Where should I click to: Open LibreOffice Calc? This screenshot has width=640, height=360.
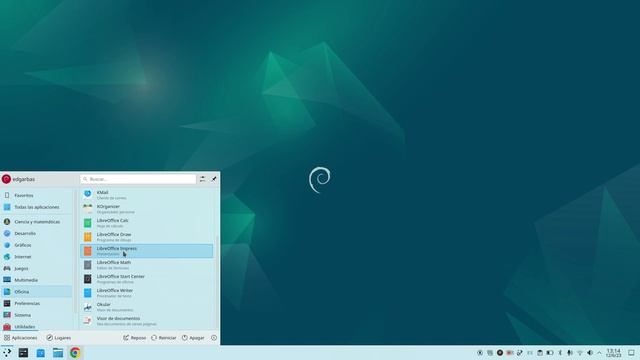147,223
